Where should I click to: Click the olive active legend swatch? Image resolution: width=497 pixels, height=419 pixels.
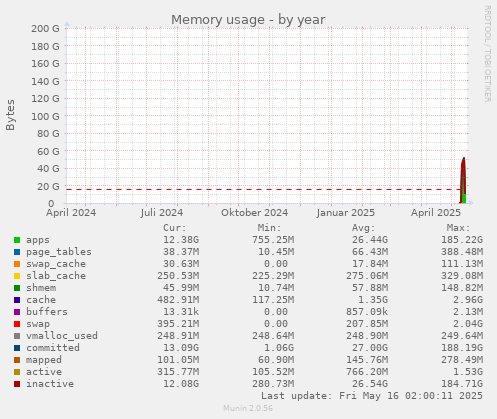pos(17,372)
